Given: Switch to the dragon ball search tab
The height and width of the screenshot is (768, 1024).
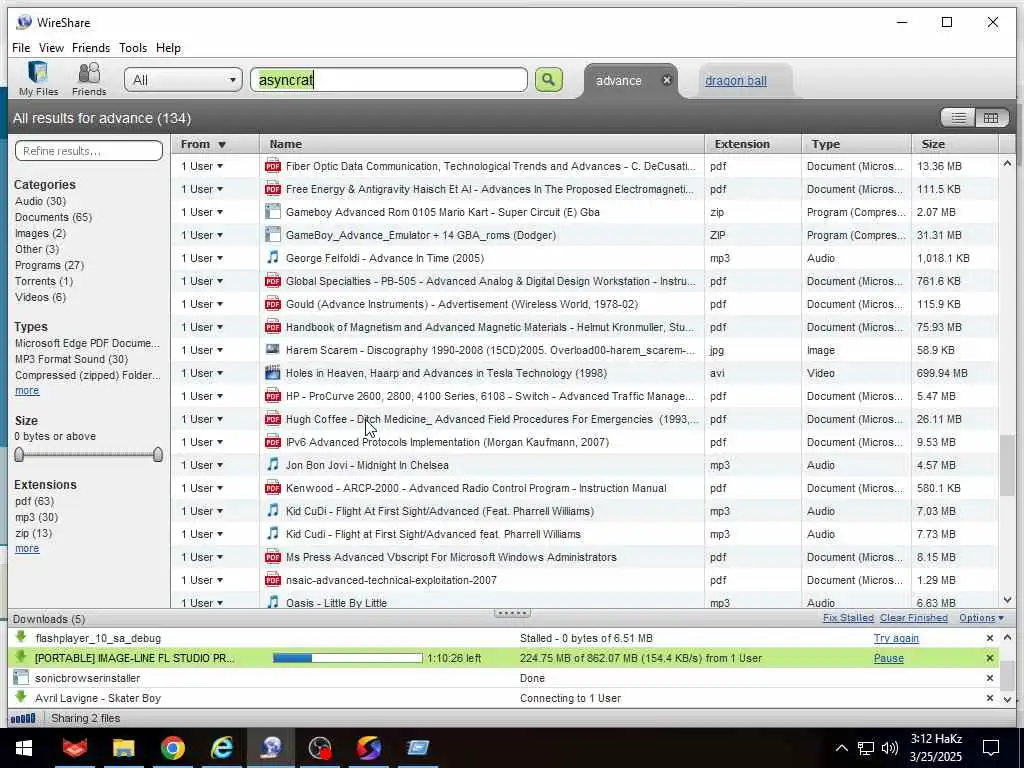Looking at the screenshot, I should [x=735, y=81].
